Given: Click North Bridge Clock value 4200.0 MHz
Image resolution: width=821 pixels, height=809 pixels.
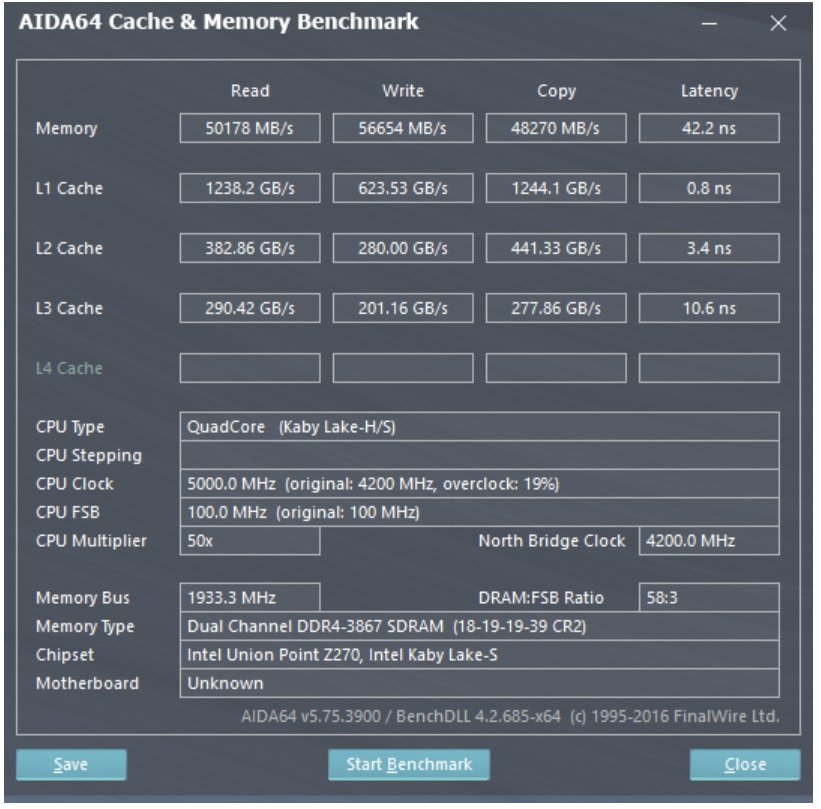Looking at the screenshot, I should click(709, 540).
